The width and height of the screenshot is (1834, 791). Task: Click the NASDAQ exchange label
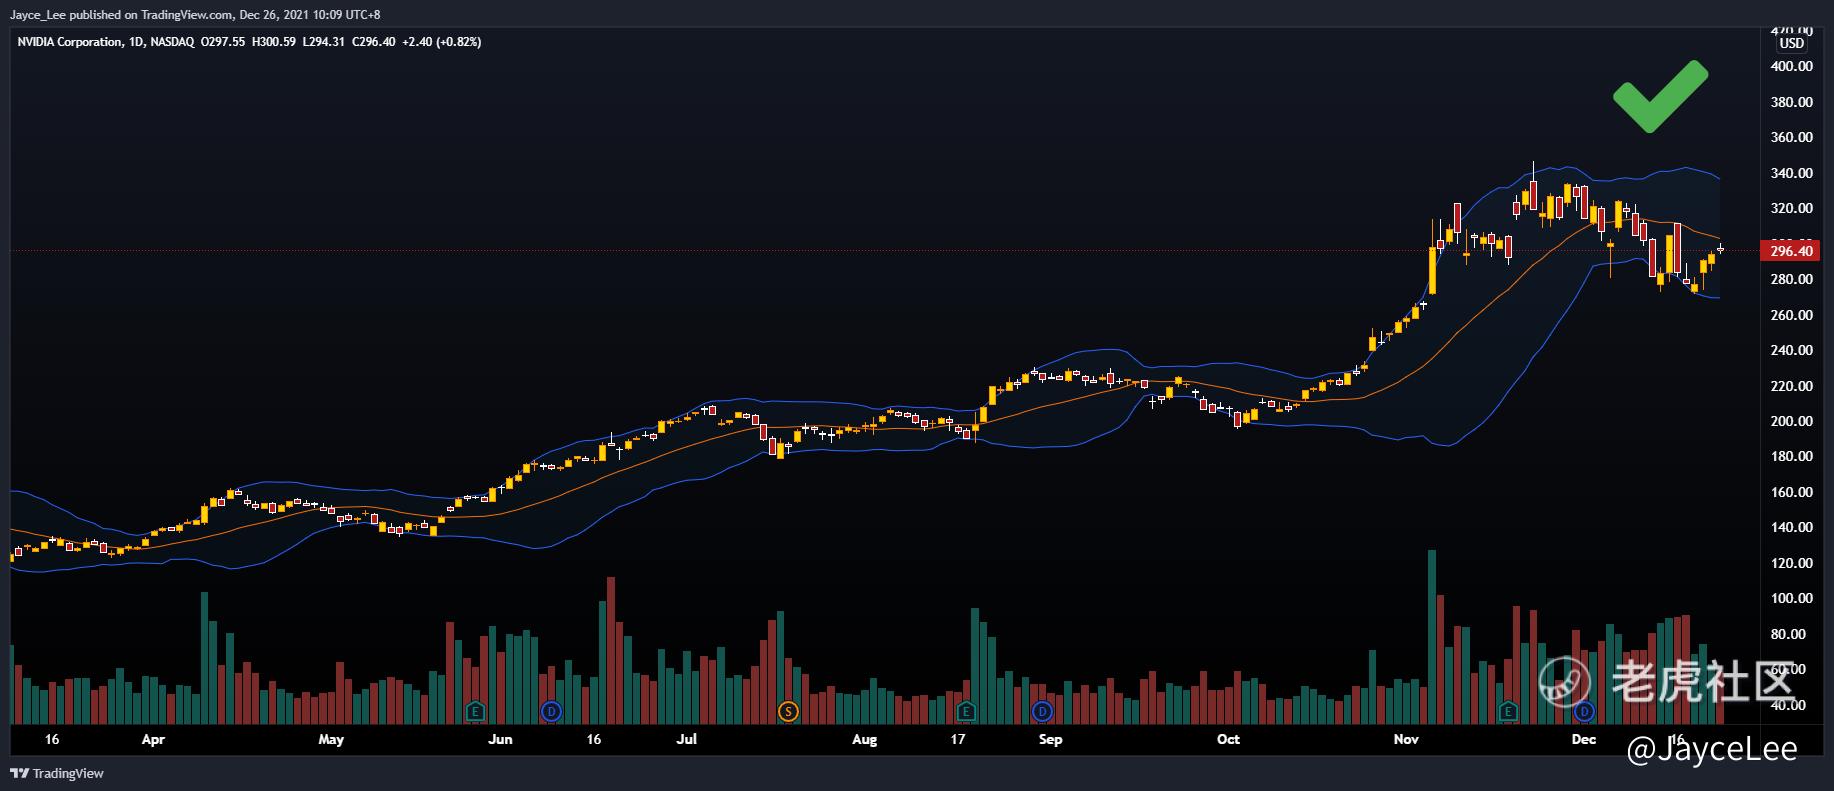[x=172, y=42]
